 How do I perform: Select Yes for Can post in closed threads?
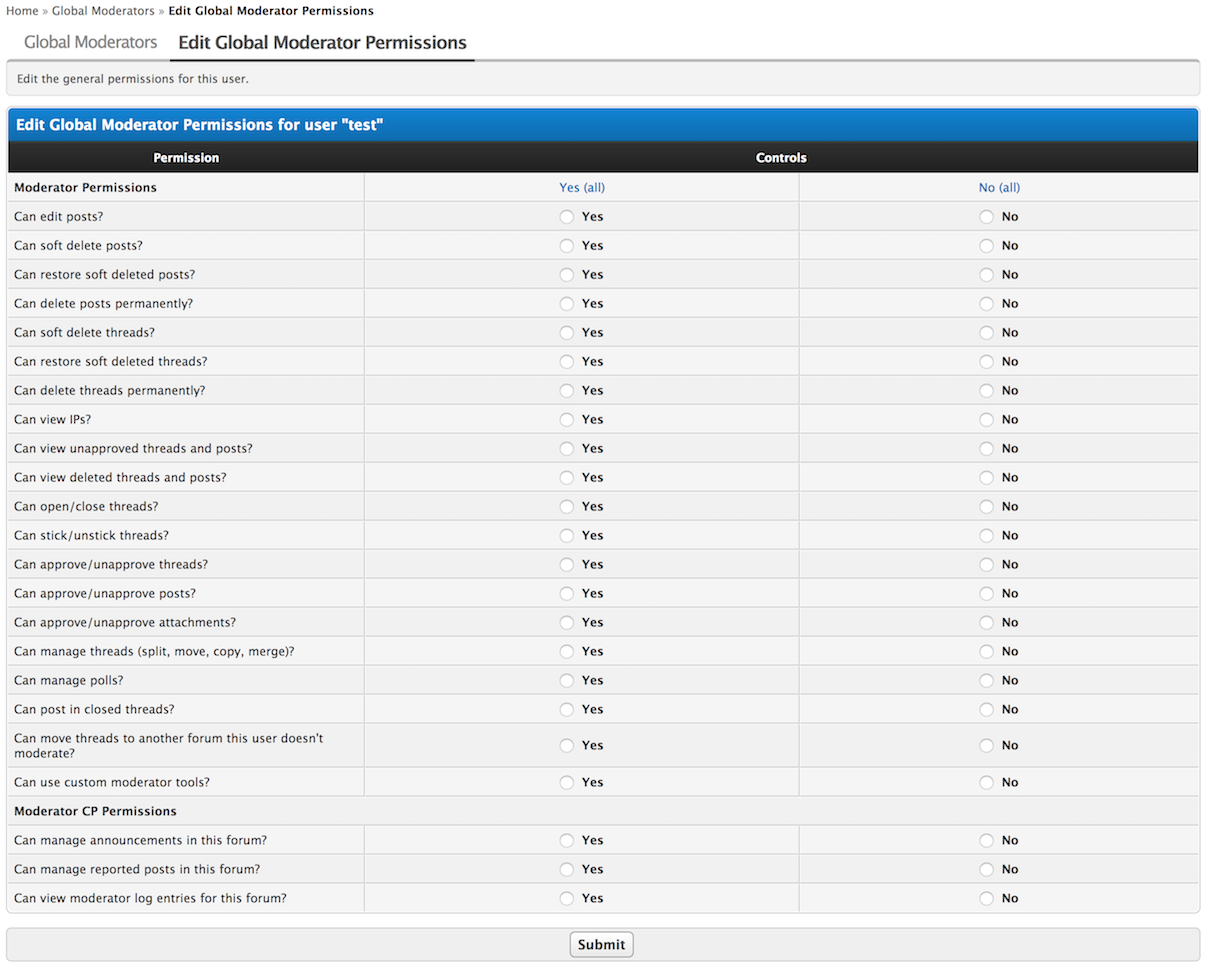coord(567,710)
